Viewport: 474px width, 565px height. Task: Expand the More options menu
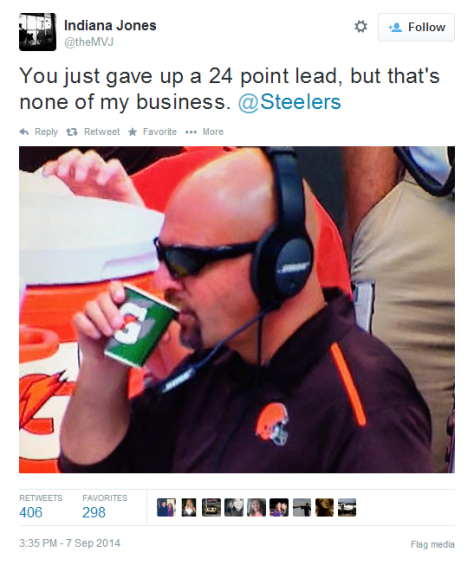point(204,132)
